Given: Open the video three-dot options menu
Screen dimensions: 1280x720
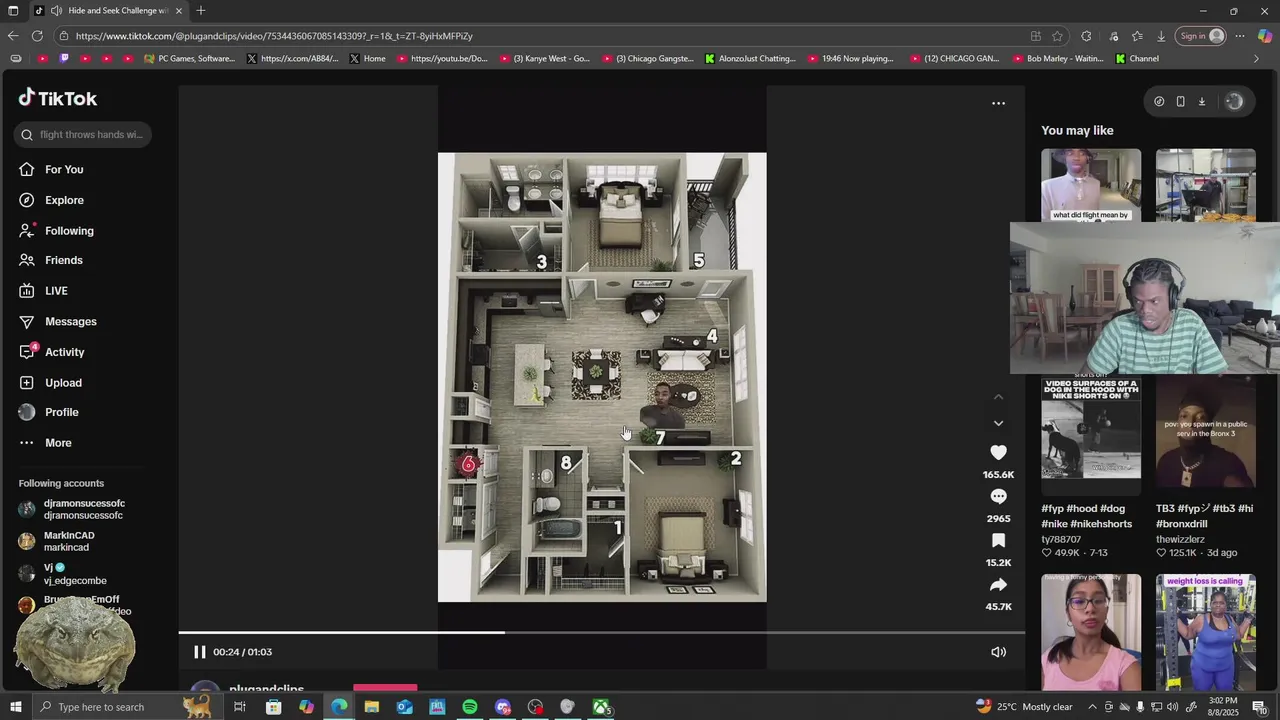Looking at the screenshot, I should [998, 103].
